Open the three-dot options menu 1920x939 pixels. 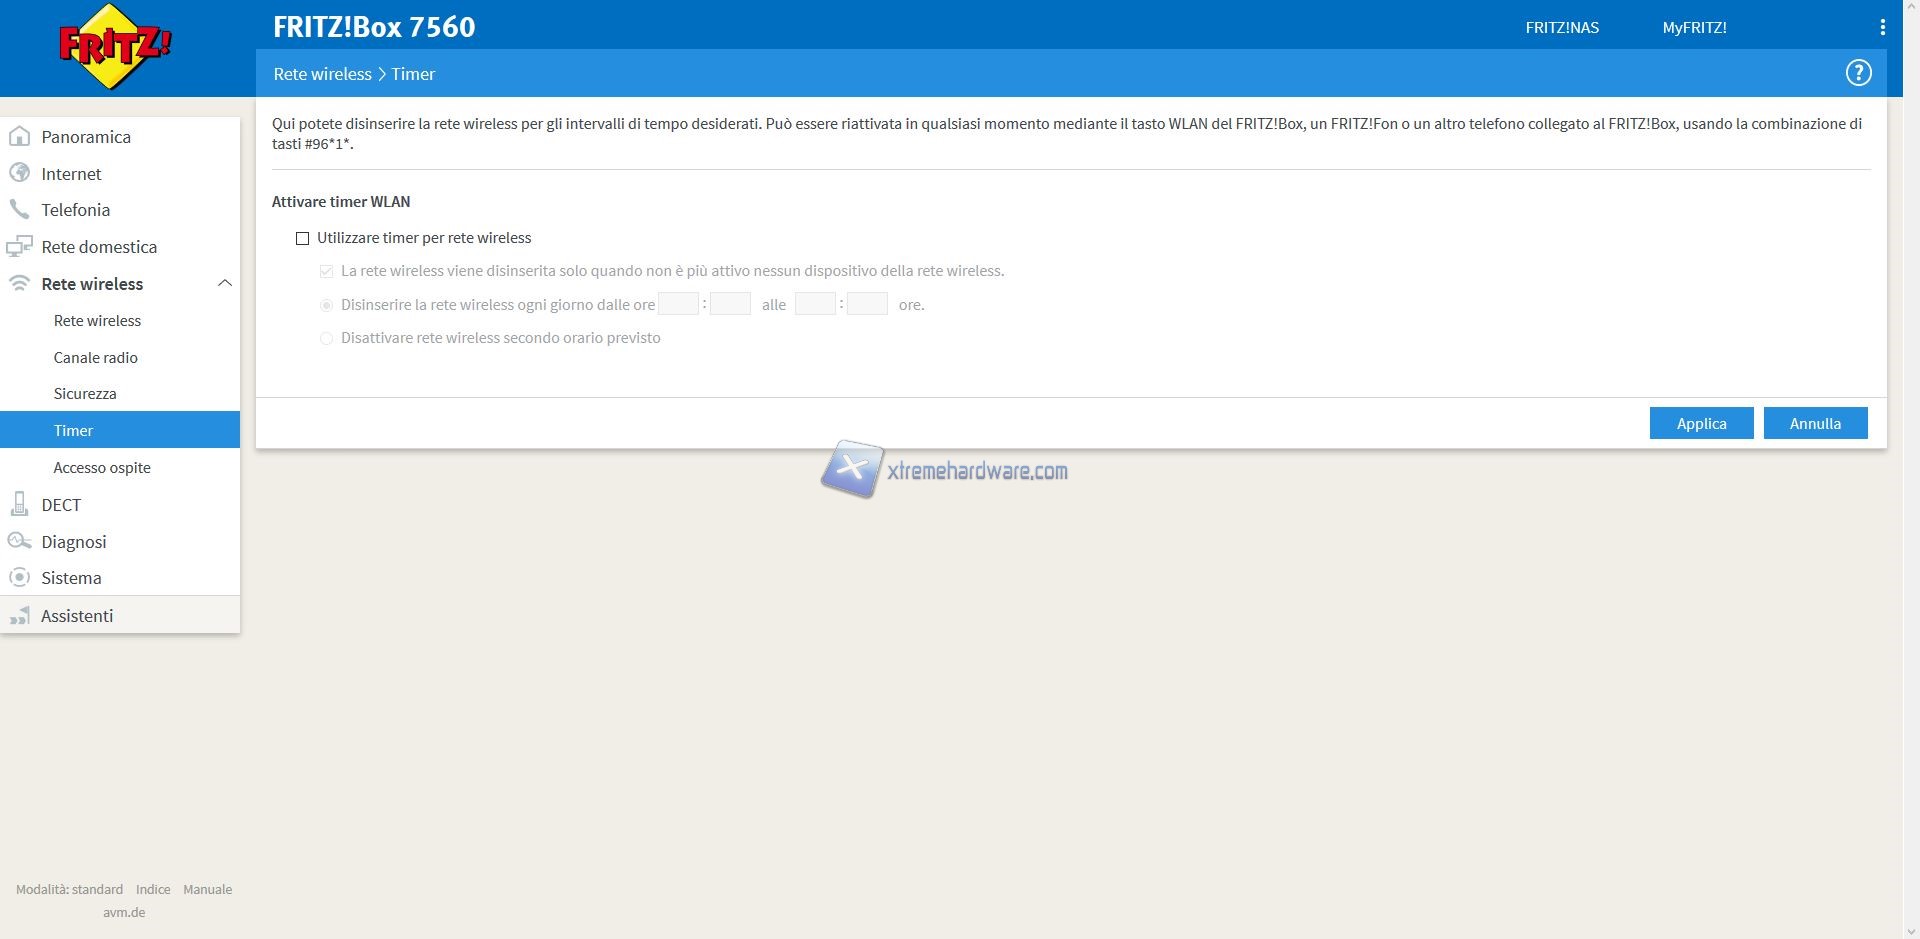click(x=1882, y=28)
